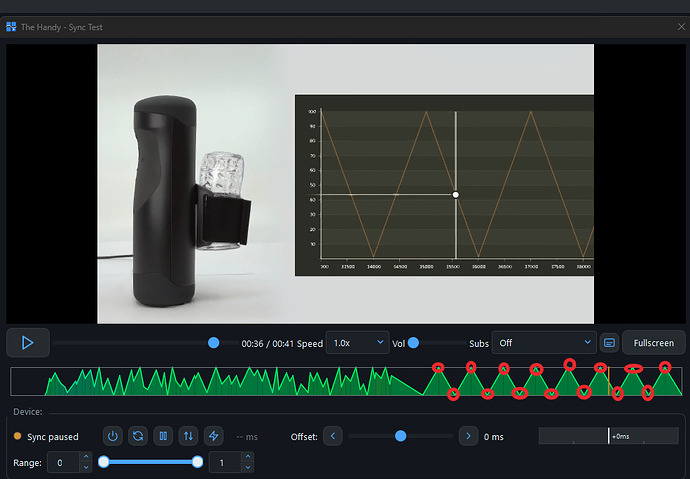The image size is (690, 479).
Task: Click the lightning bolt icon
Action: click(x=213, y=436)
